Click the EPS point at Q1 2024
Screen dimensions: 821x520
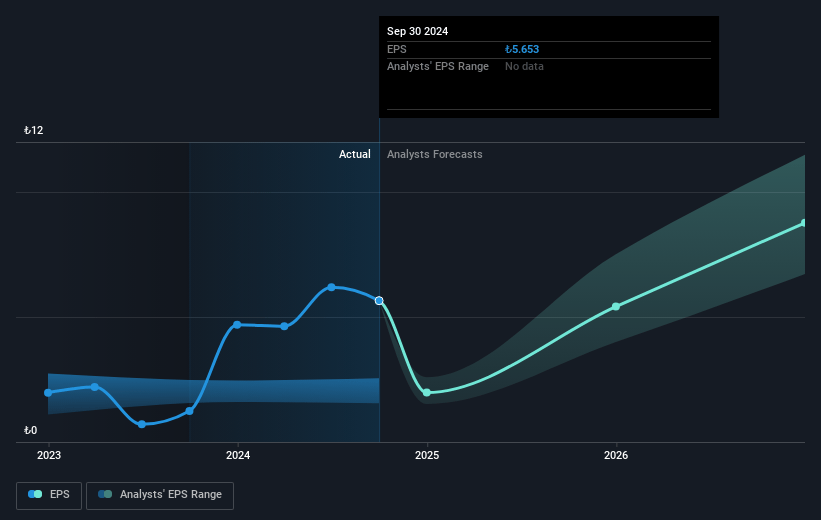284,326
